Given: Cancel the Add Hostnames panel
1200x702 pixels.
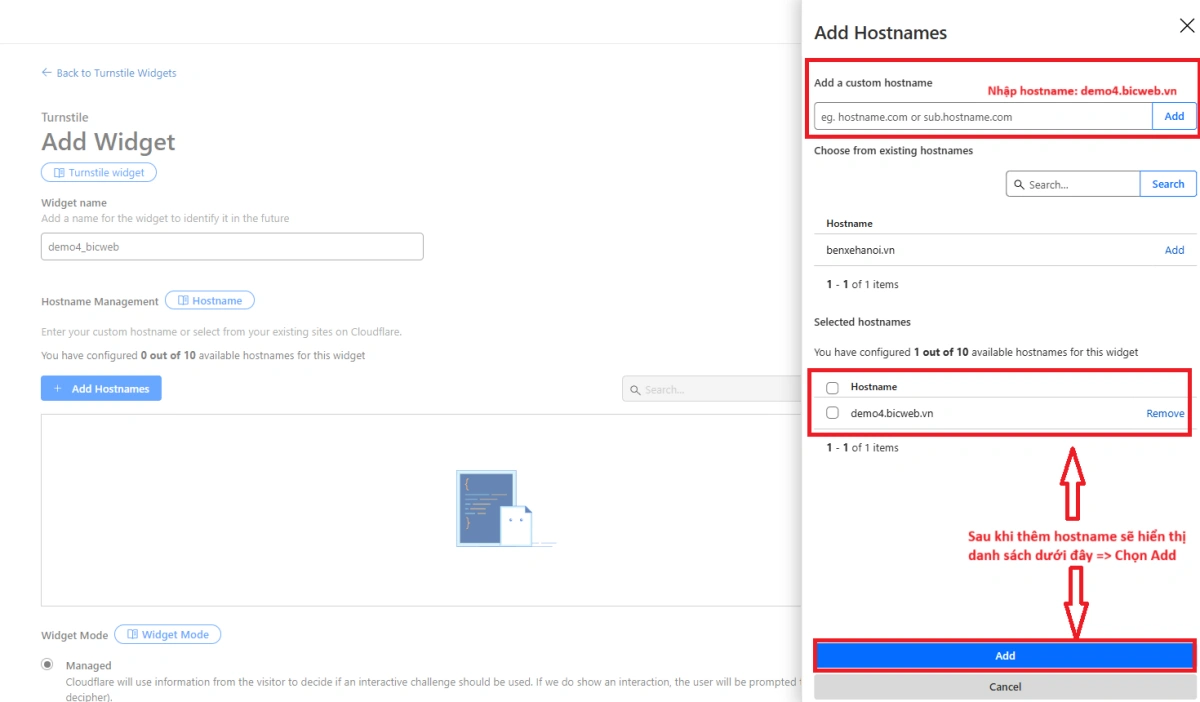Looking at the screenshot, I should pyautogui.click(x=1005, y=687).
